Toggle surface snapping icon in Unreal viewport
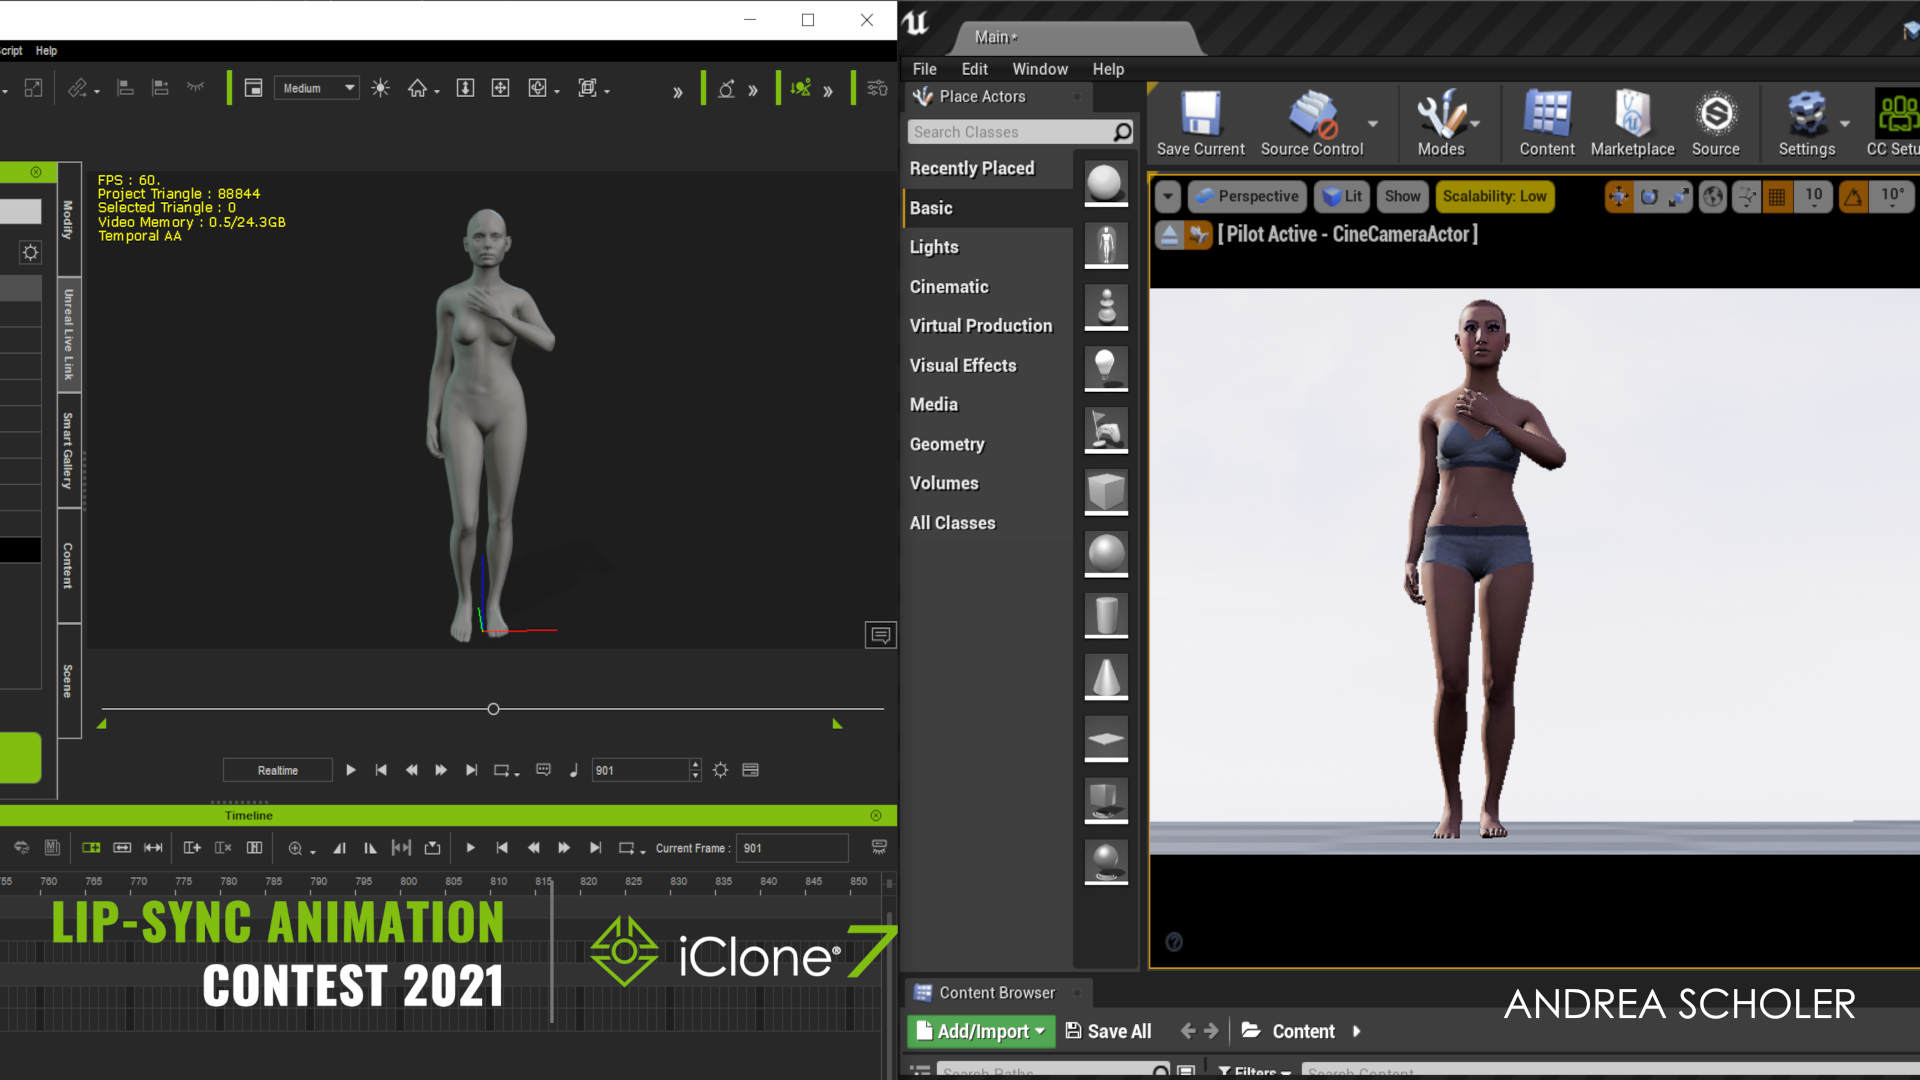1920x1080 pixels. (x=1746, y=197)
